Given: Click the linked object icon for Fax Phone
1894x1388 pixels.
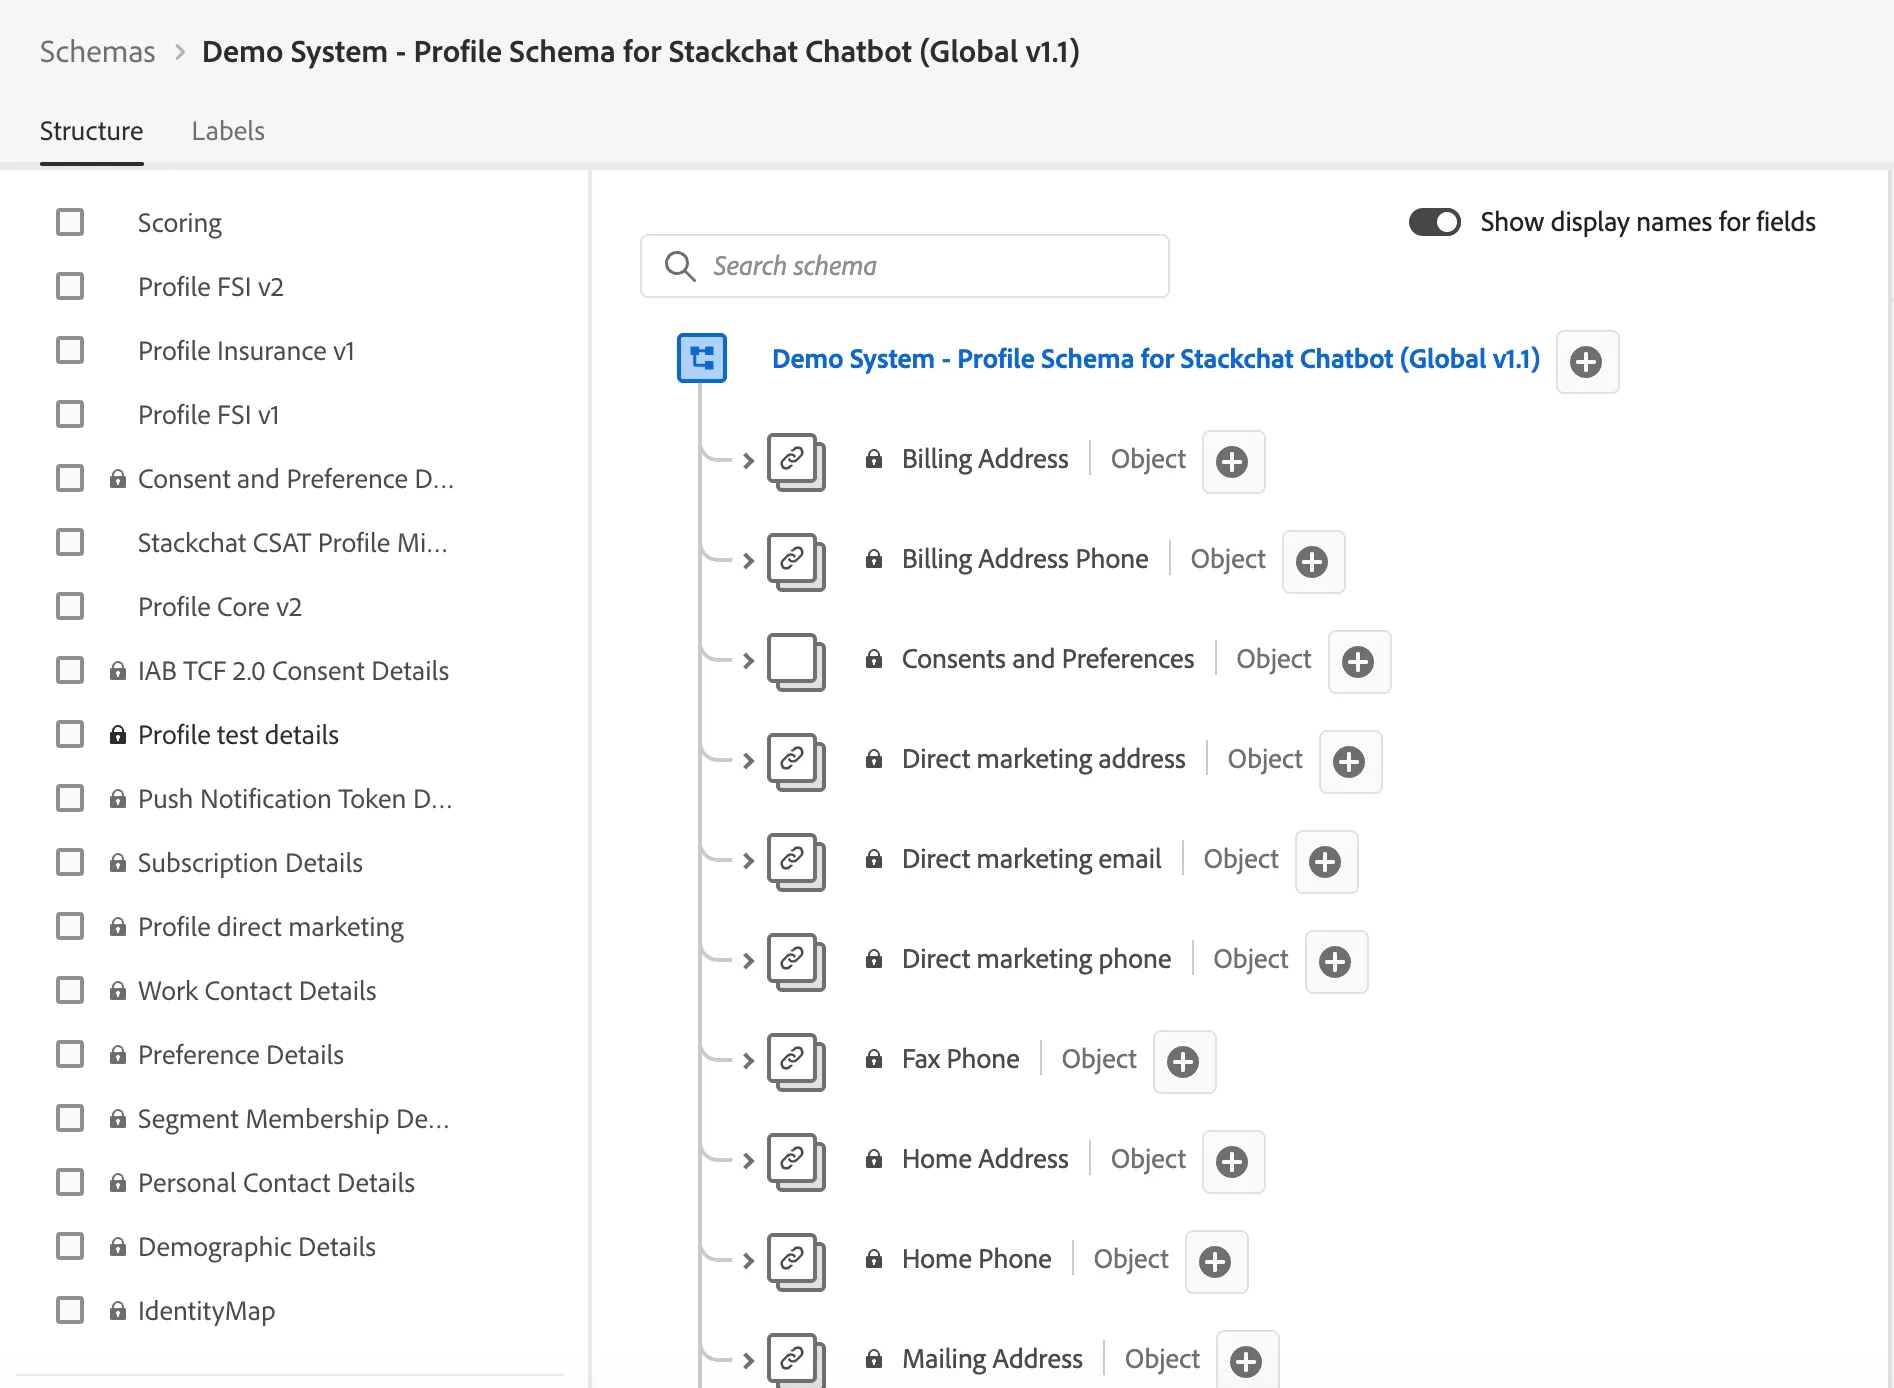Looking at the screenshot, I should [796, 1061].
